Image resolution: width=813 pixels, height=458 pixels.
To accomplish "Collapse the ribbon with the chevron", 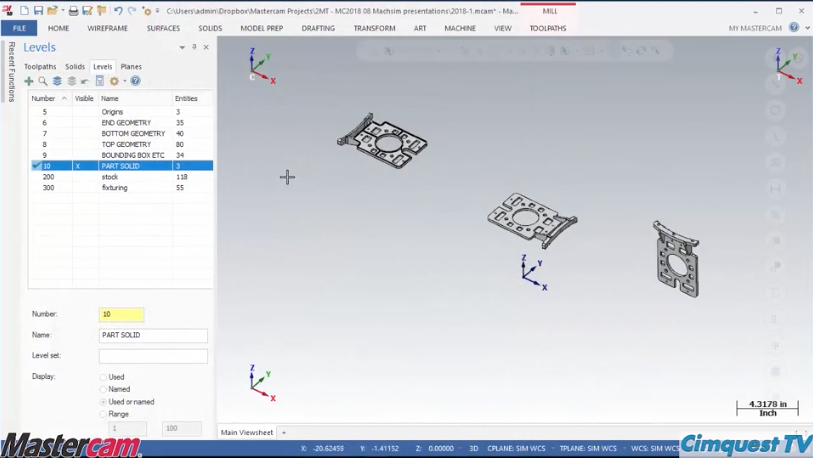I will (x=807, y=28).
